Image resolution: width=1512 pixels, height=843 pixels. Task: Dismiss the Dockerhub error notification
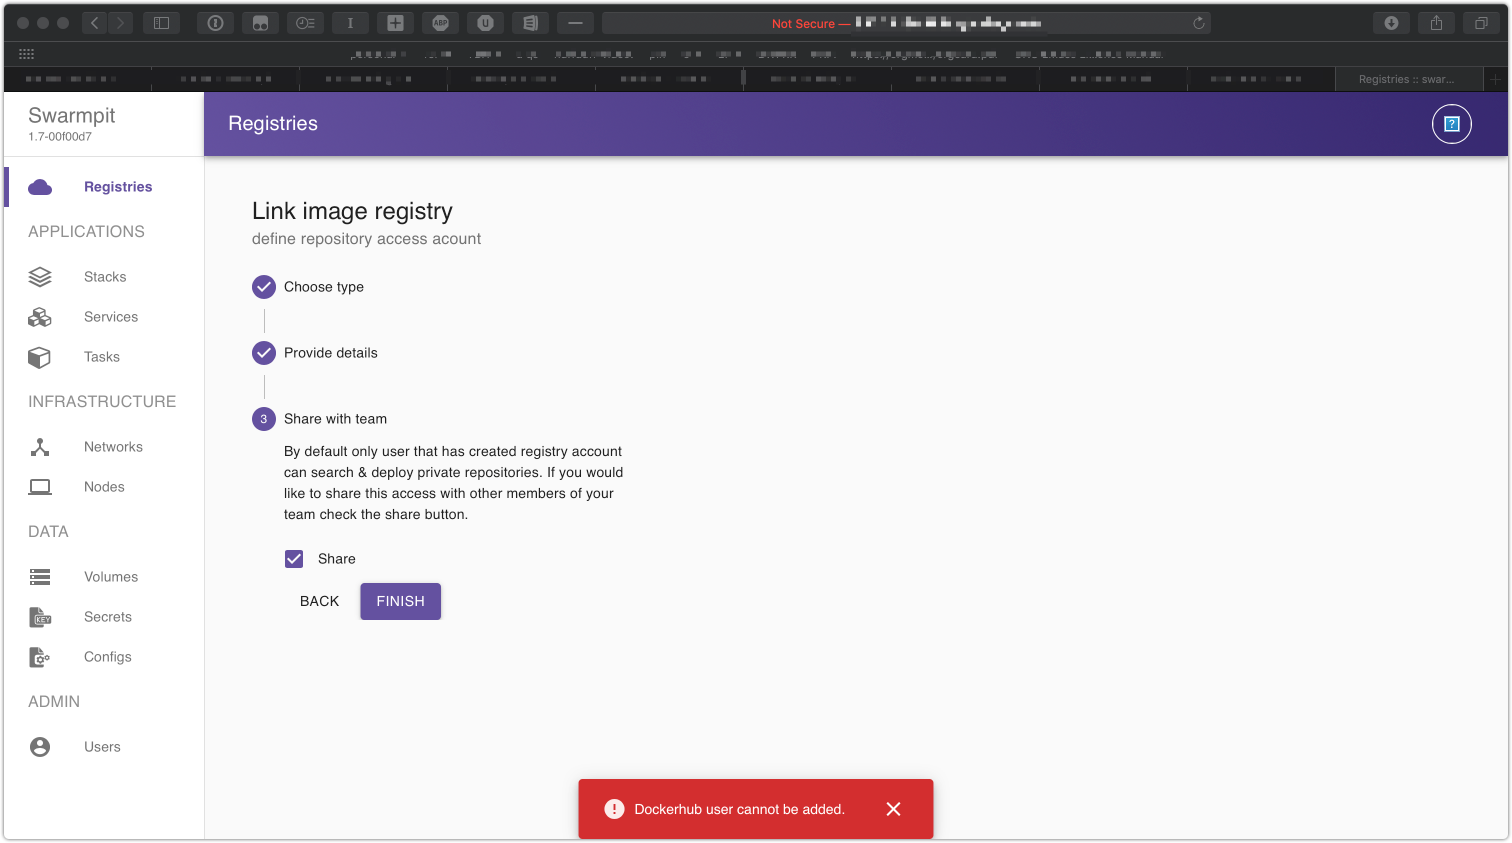[x=893, y=809]
